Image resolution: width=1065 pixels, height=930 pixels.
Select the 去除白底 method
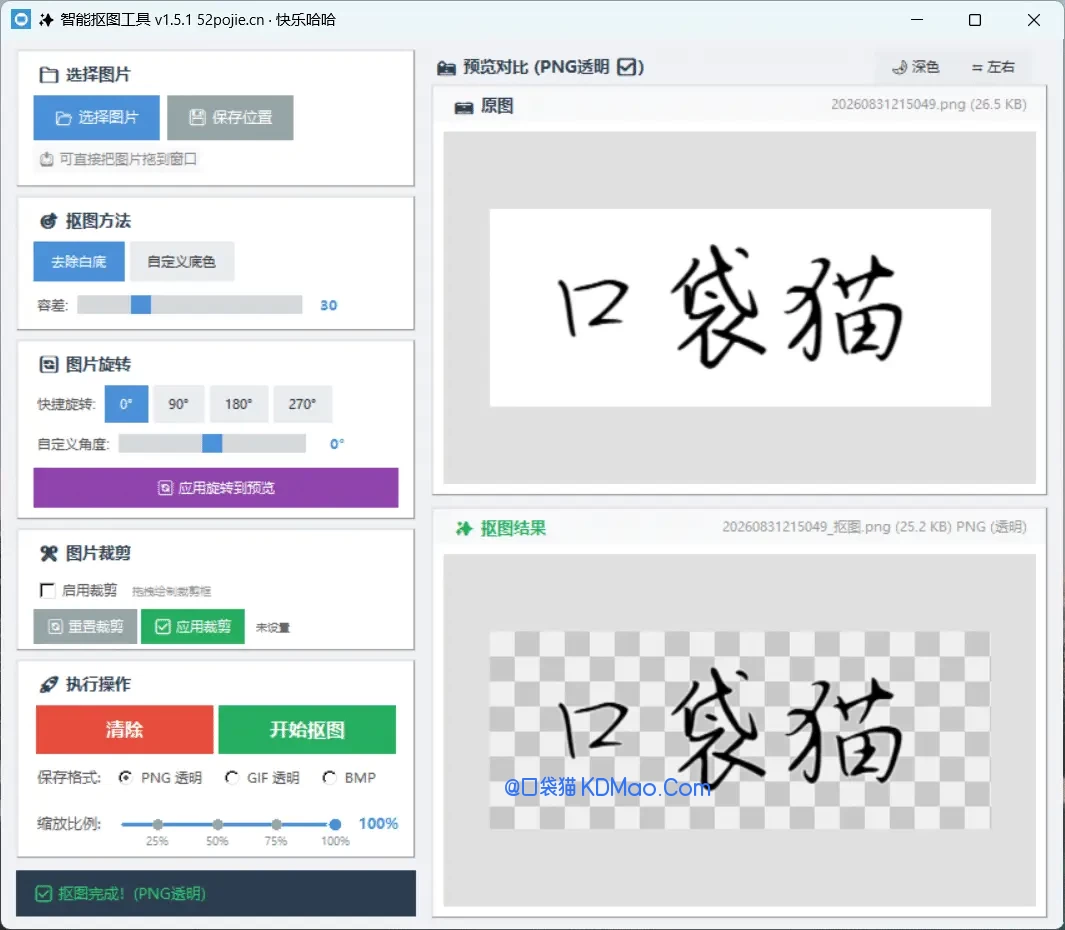click(x=79, y=262)
